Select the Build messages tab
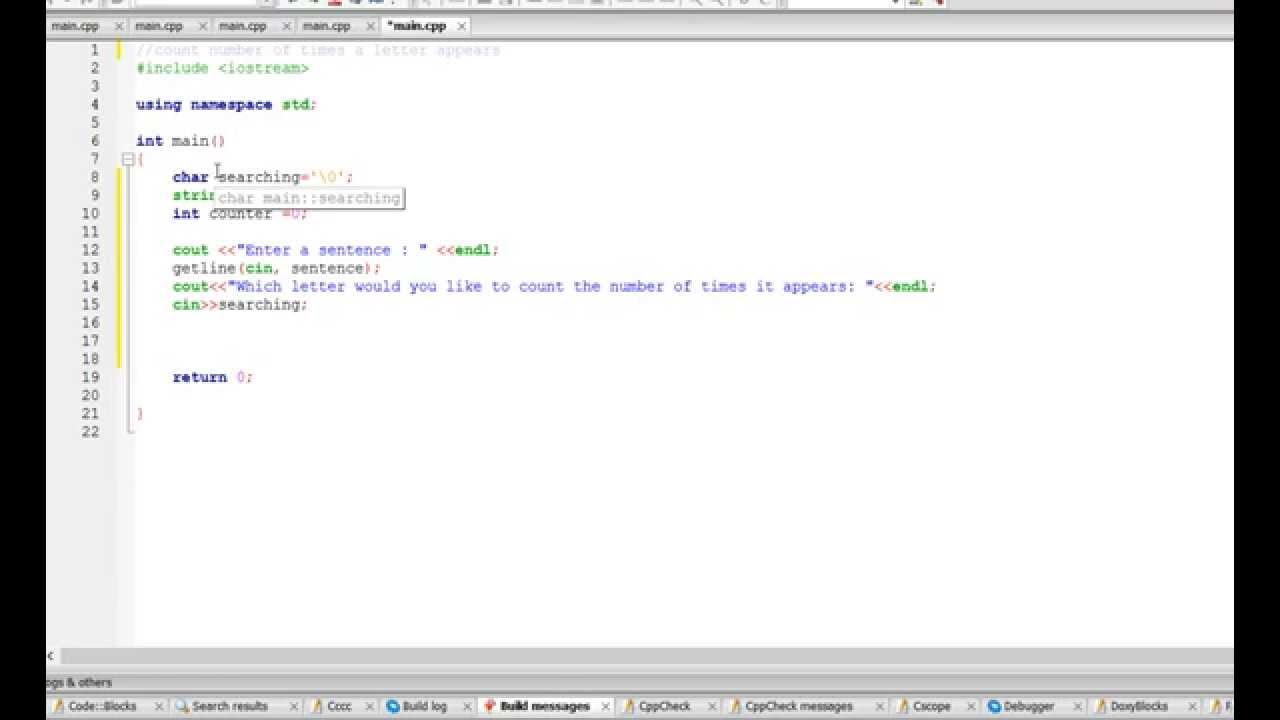Viewport: 1280px width, 720px height. [x=545, y=706]
